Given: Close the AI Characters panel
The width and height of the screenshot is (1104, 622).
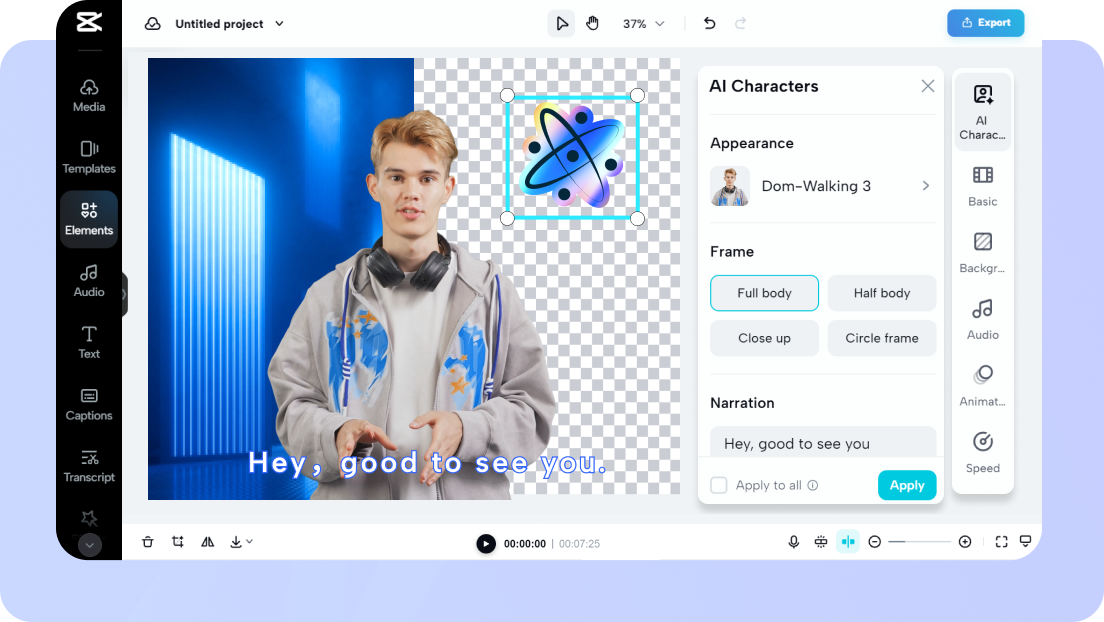Looking at the screenshot, I should [927, 86].
